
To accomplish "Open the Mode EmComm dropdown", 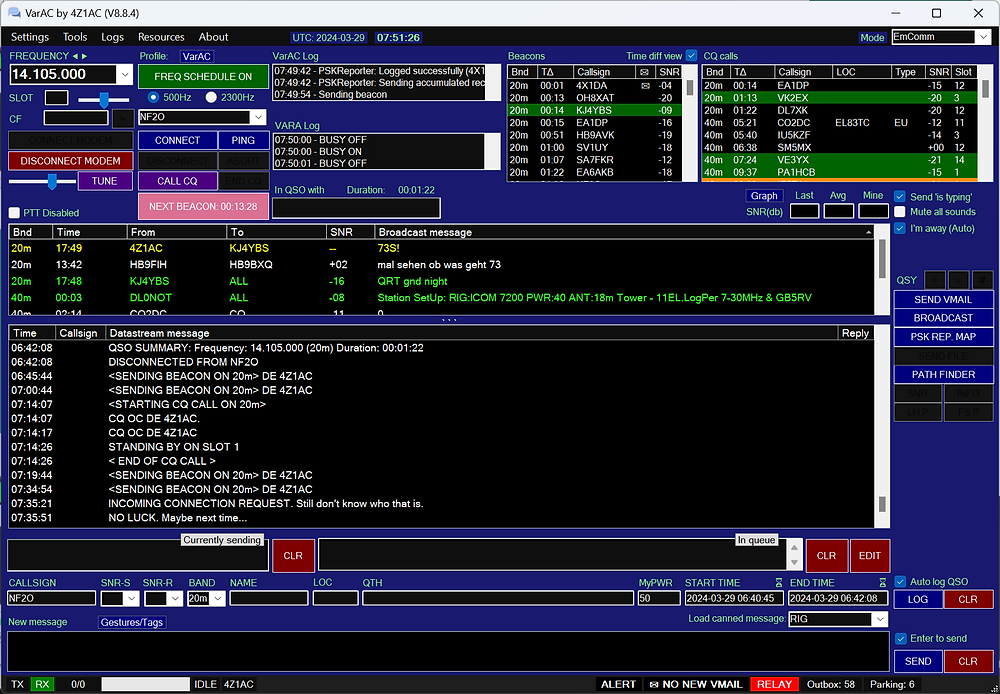I will (x=983, y=37).
